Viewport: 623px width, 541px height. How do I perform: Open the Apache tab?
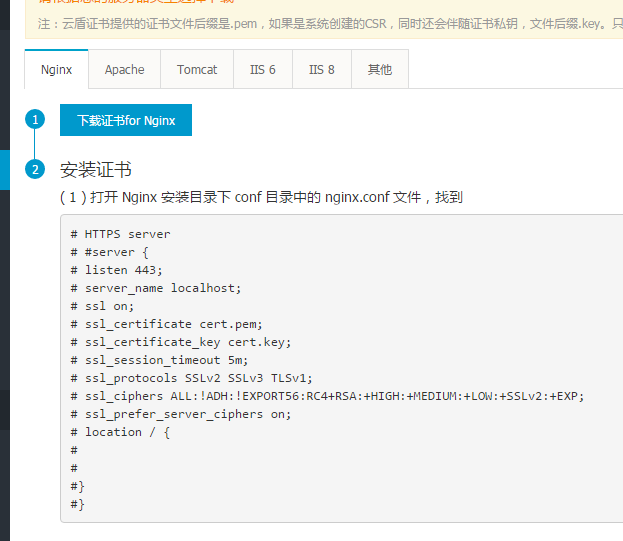124,70
